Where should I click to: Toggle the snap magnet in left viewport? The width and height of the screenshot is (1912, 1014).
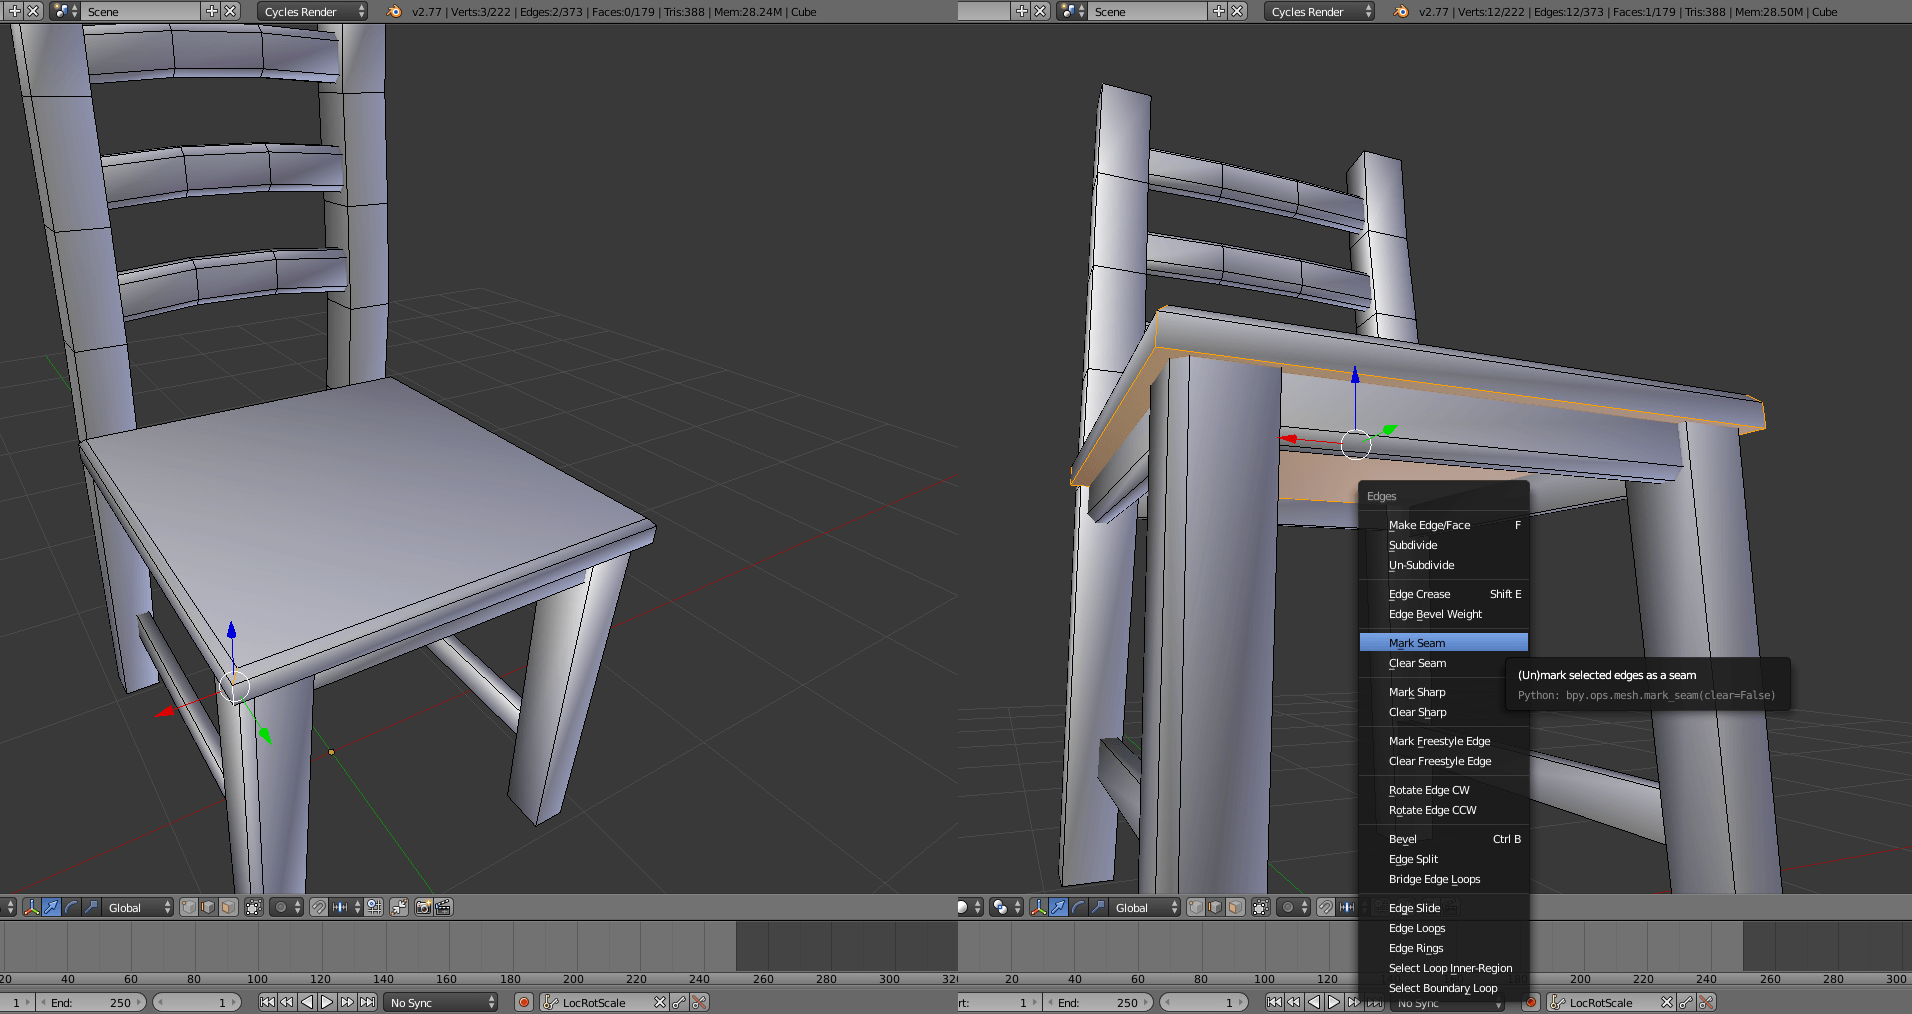click(318, 907)
